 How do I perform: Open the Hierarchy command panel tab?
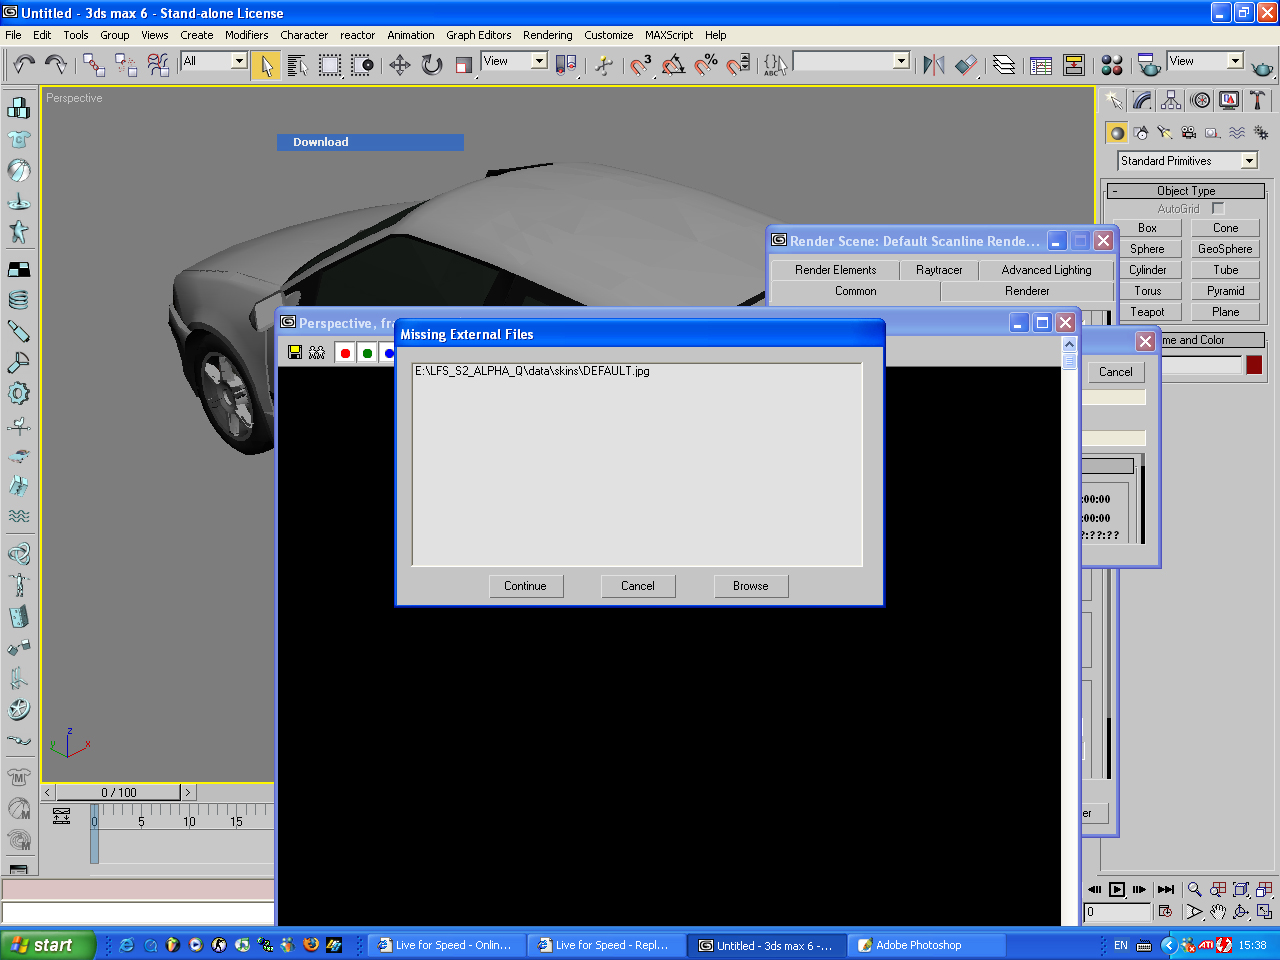pyautogui.click(x=1171, y=101)
